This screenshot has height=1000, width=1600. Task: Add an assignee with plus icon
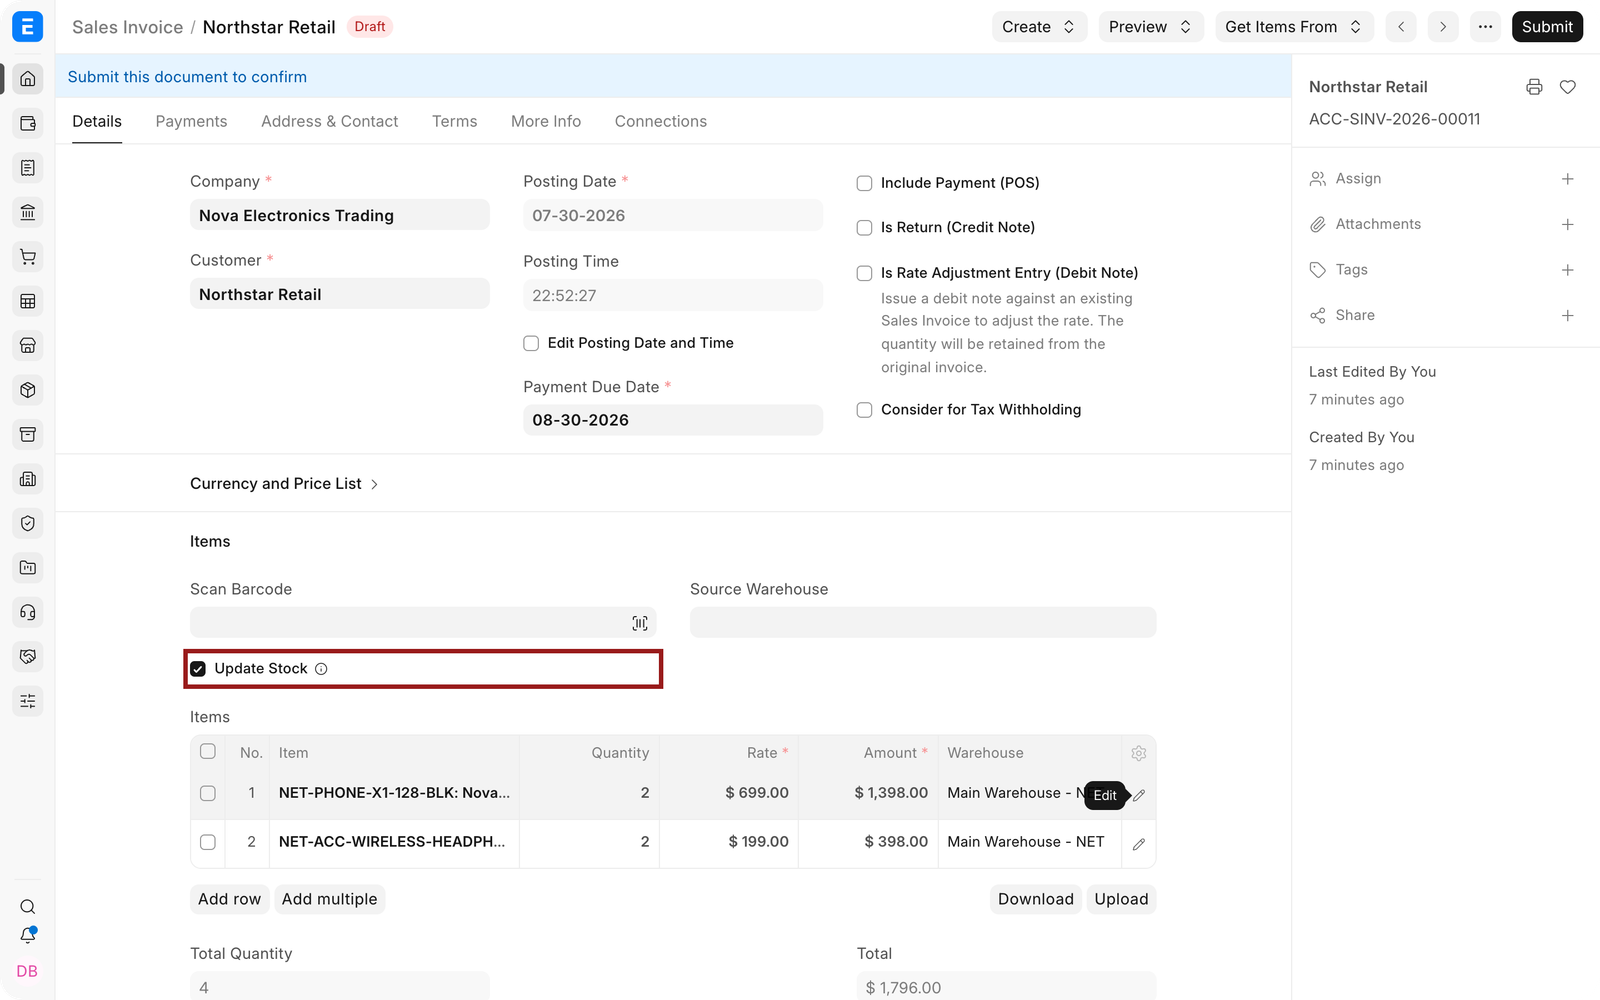(x=1568, y=179)
